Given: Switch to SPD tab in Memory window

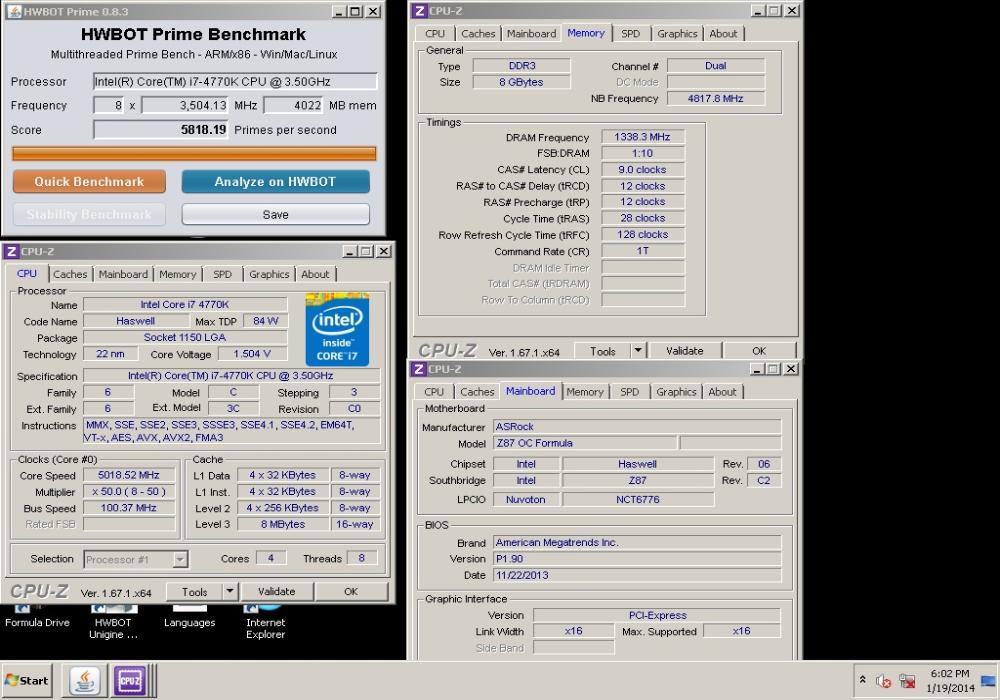Looking at the screenshot, I should pos(630,34).
